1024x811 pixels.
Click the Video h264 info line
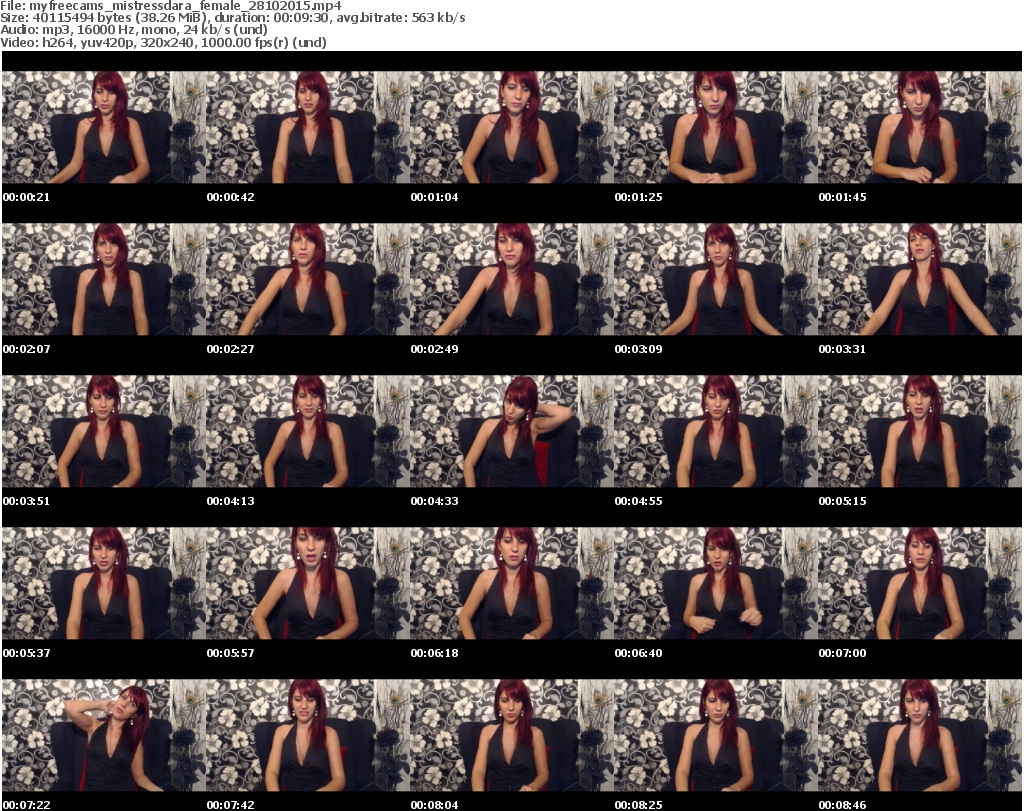tap(163, 42)
